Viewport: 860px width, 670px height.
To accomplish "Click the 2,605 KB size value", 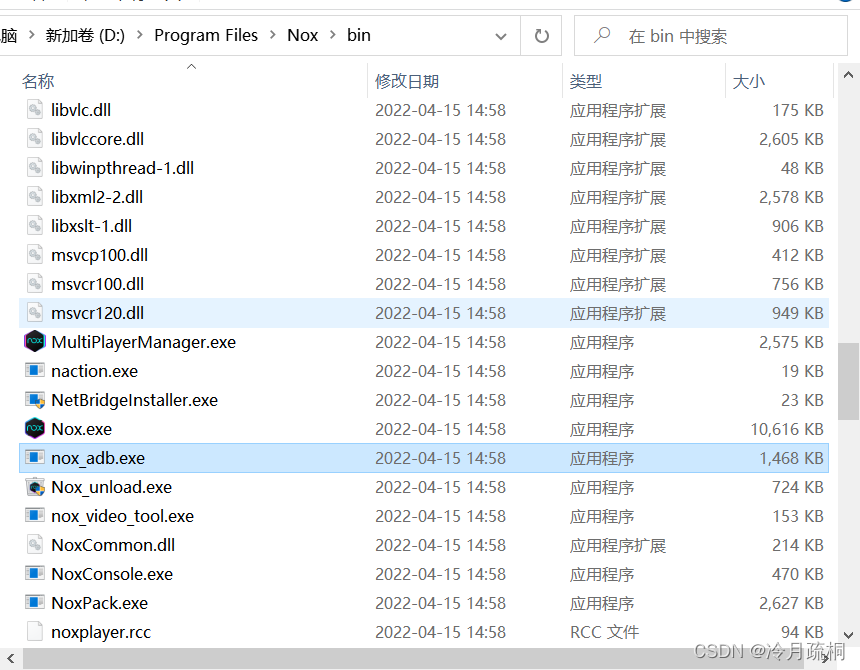I will tap(791, 139).
